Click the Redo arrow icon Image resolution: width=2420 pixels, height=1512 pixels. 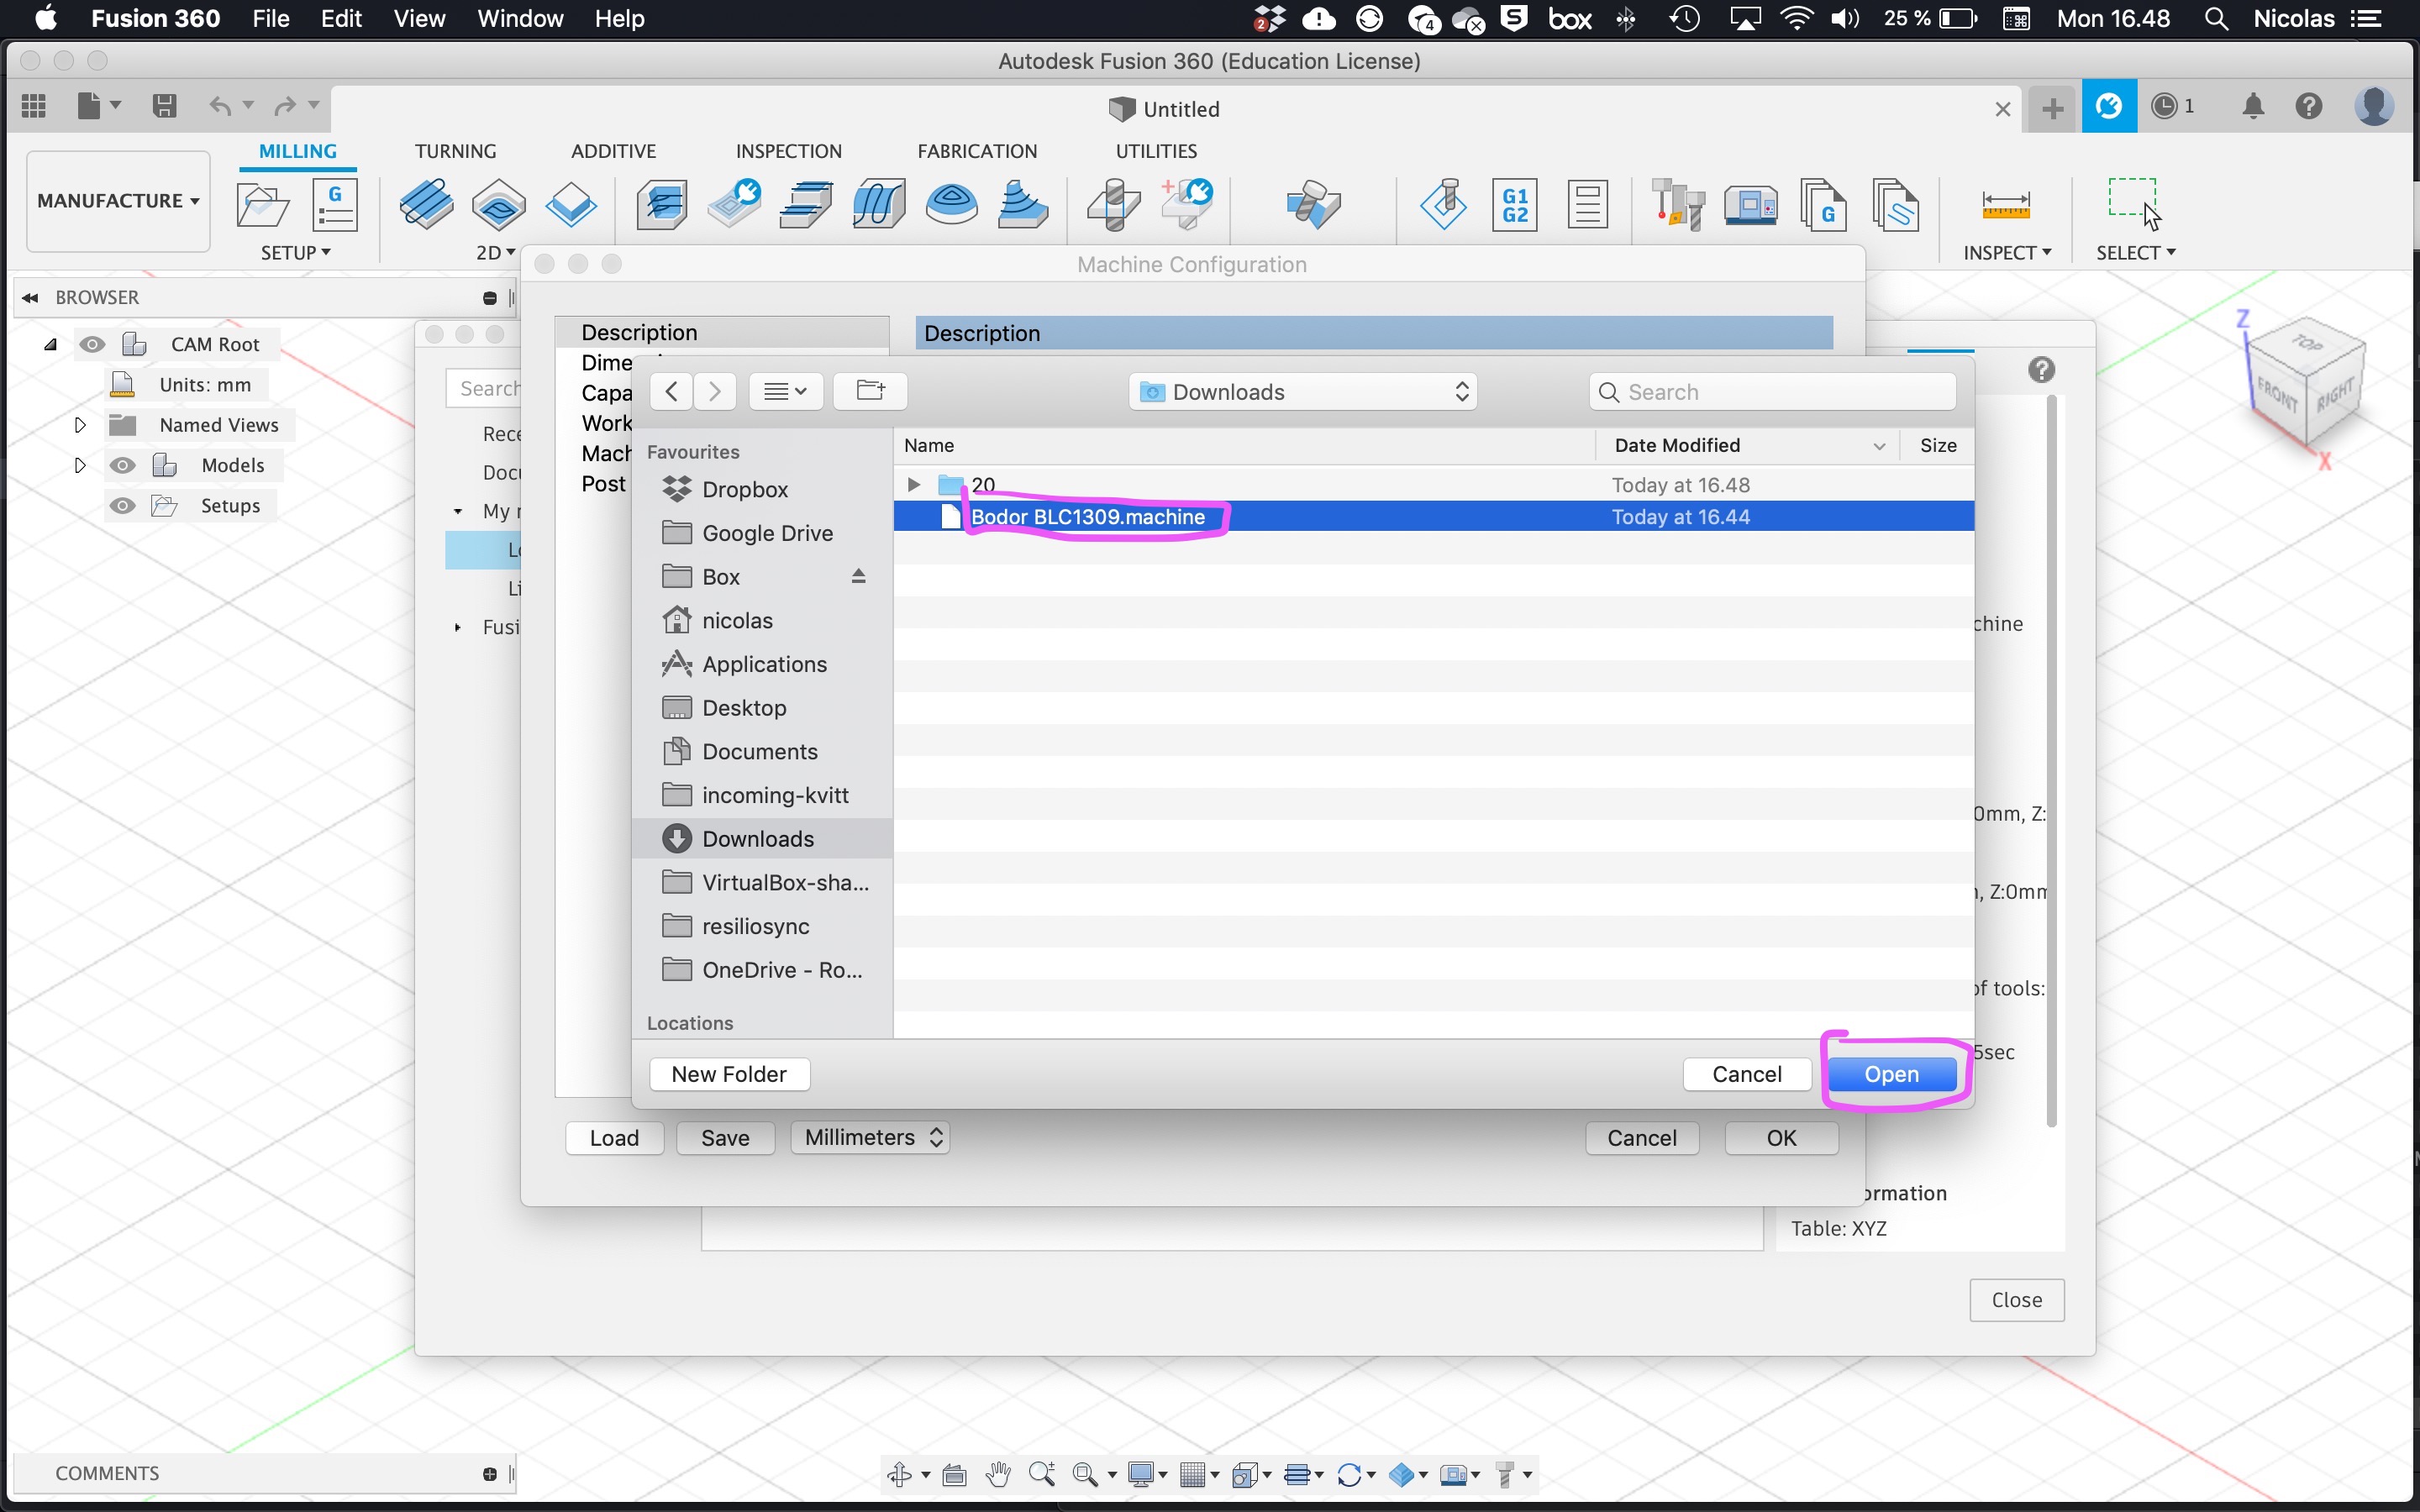point(286,105)
